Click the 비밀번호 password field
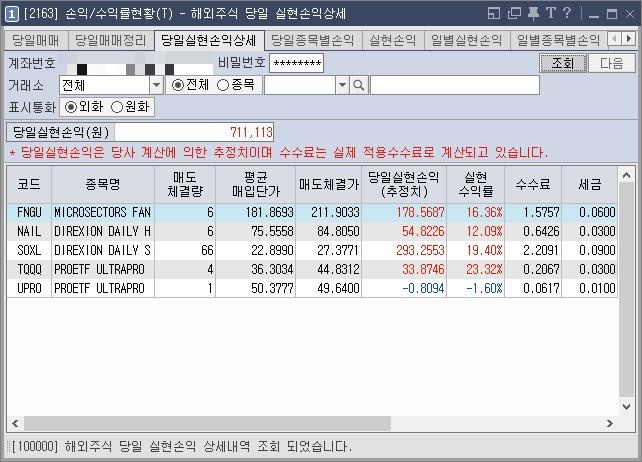The height and width of the screenshot is (462, 642). [x=296, y=63]
